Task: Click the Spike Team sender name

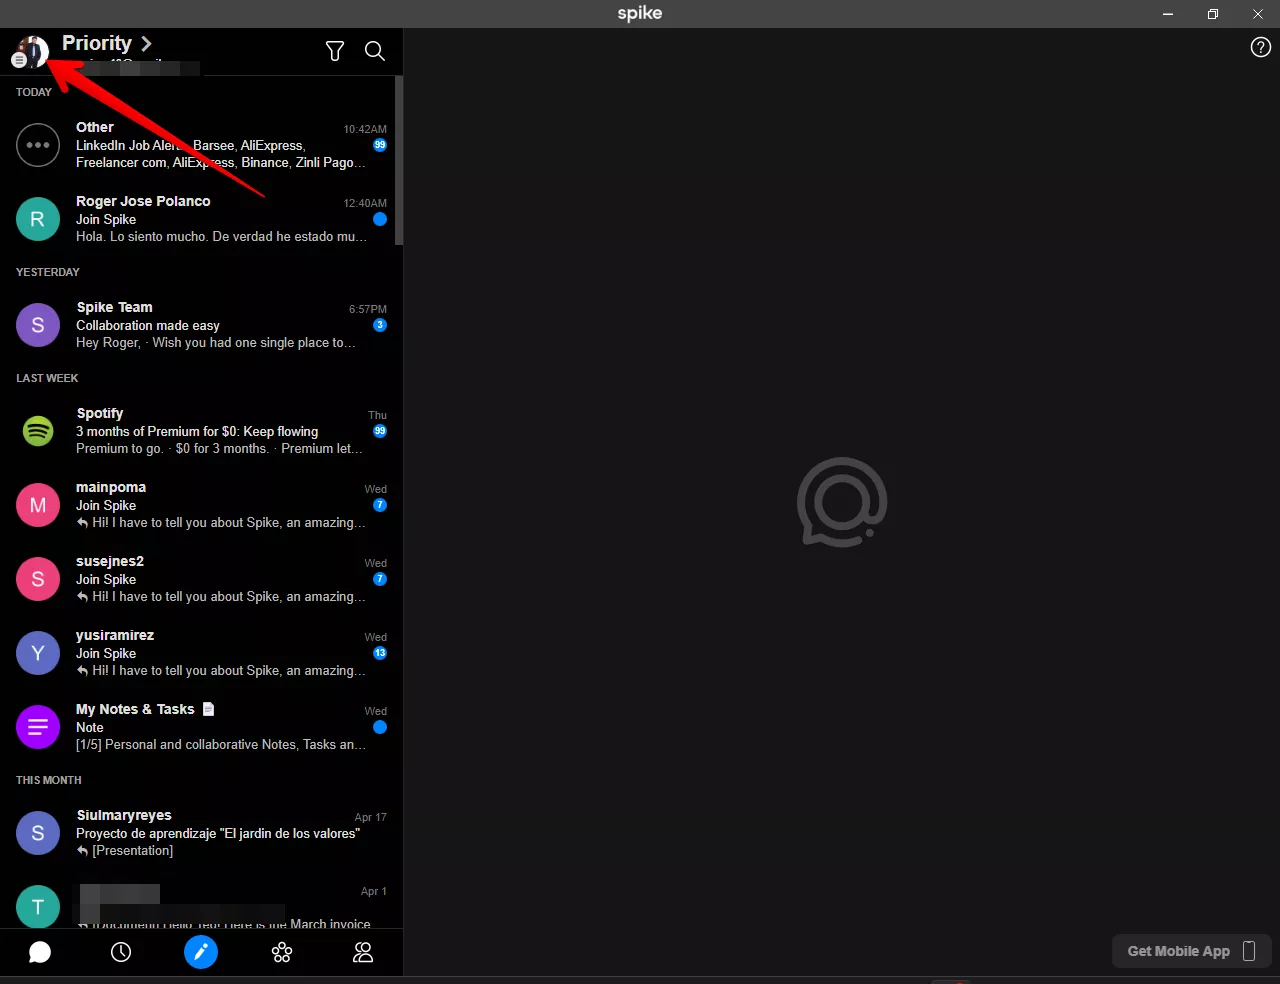Action: click(115, 307)
